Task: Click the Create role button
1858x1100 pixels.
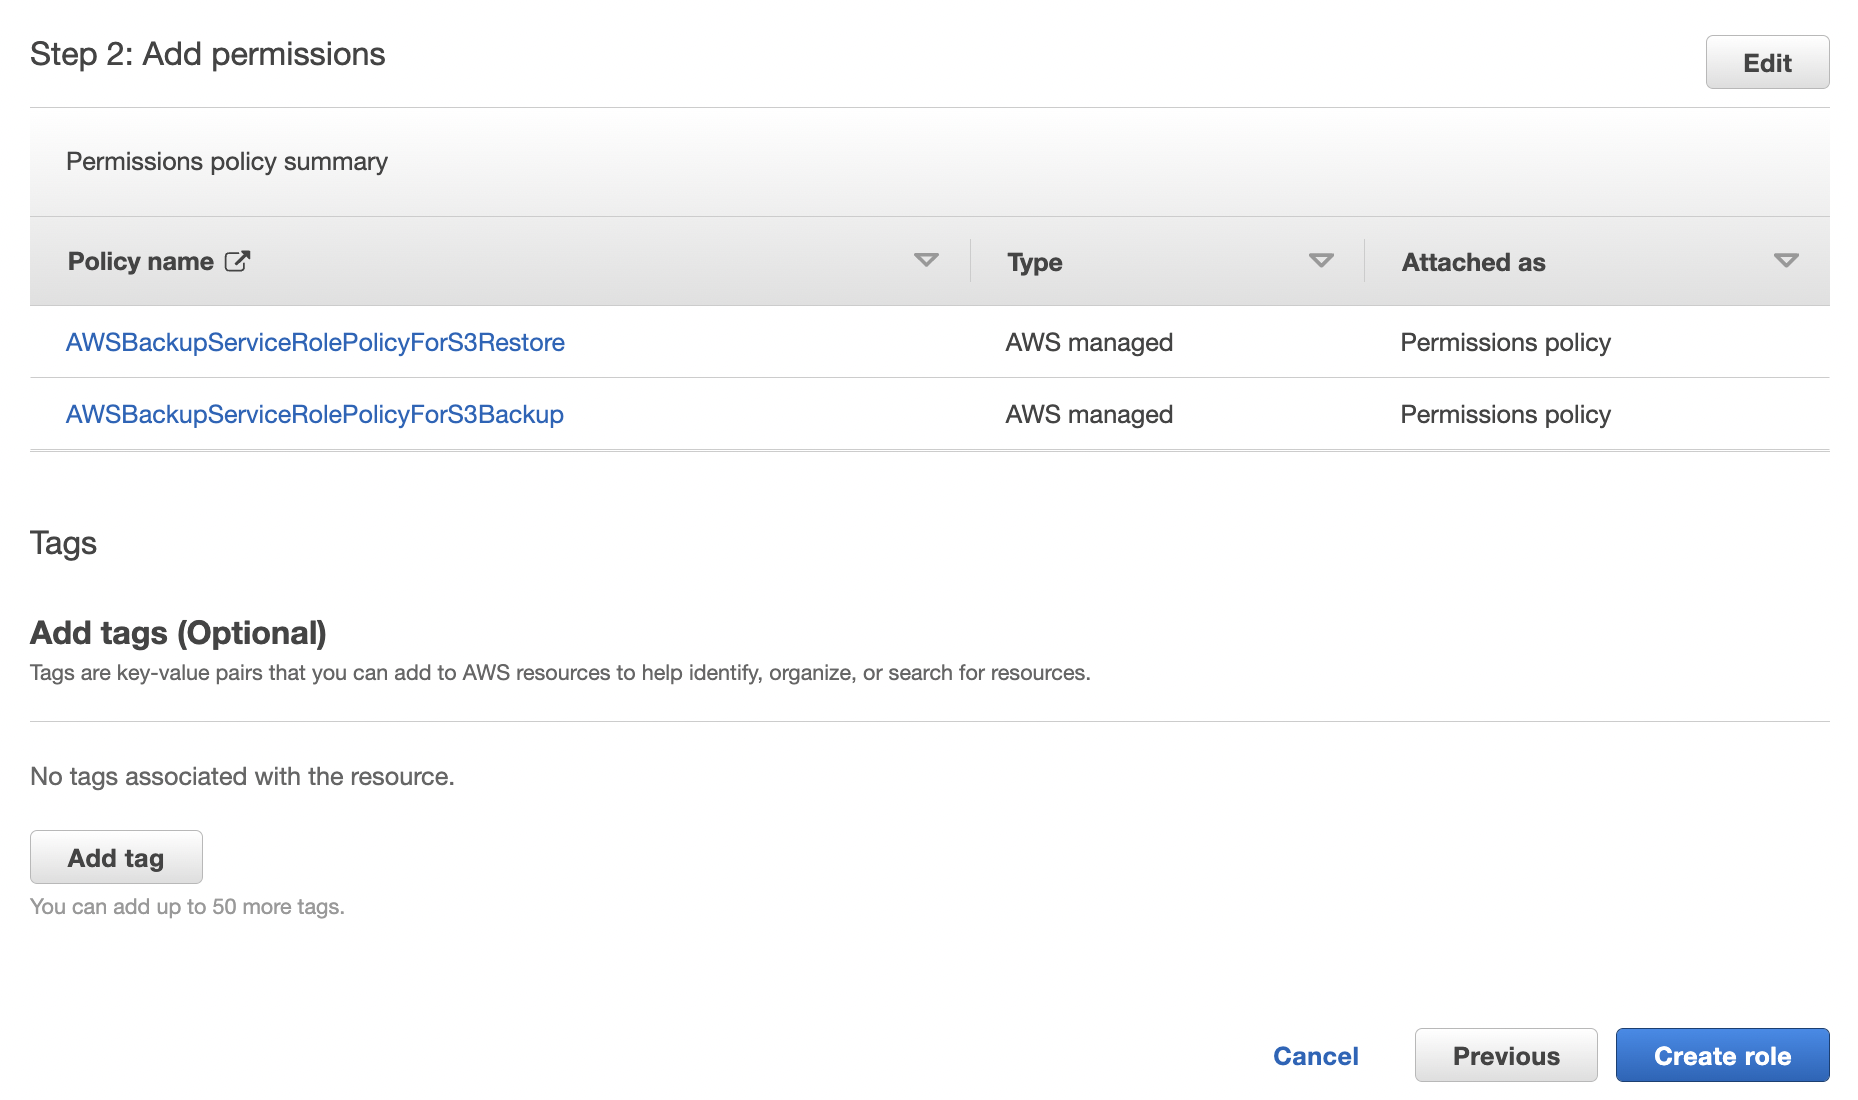Action: click(x=1722, y=1056)
